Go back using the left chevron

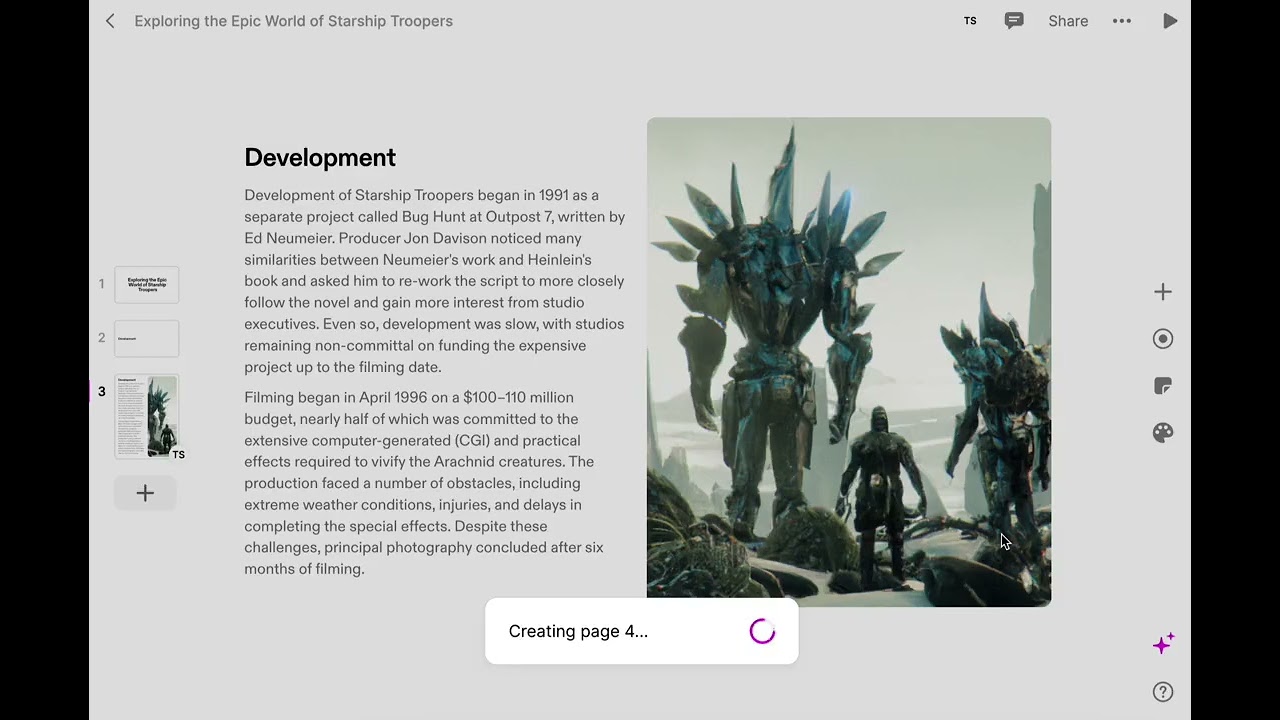[x=110, y=21]
